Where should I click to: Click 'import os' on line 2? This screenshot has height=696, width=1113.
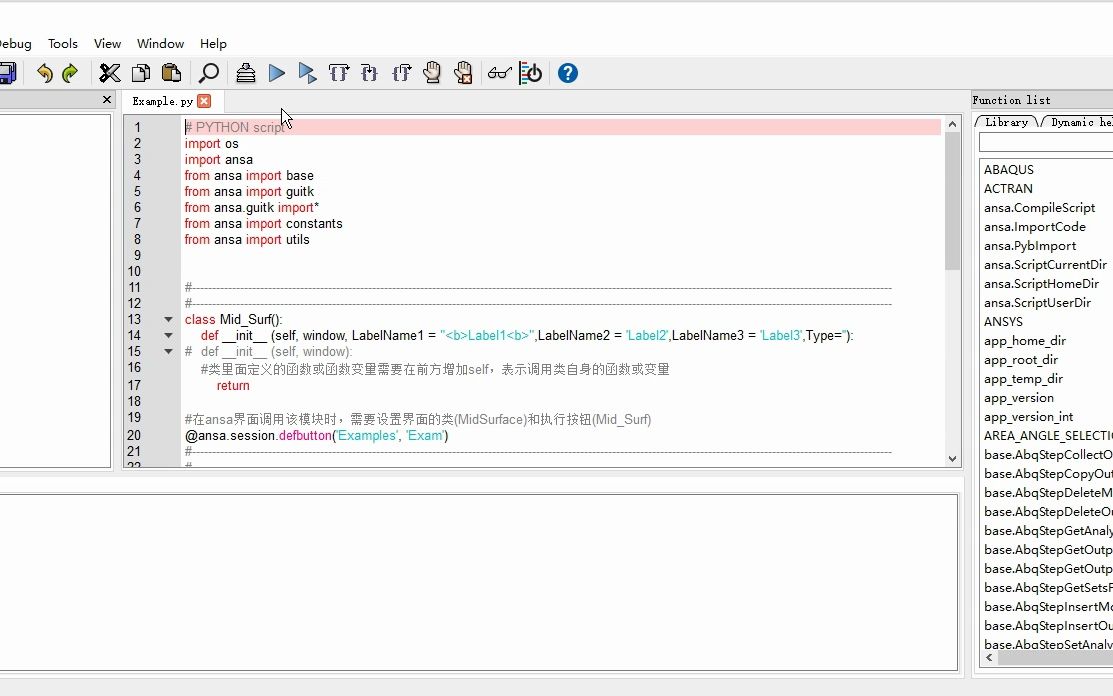(212, 144)
